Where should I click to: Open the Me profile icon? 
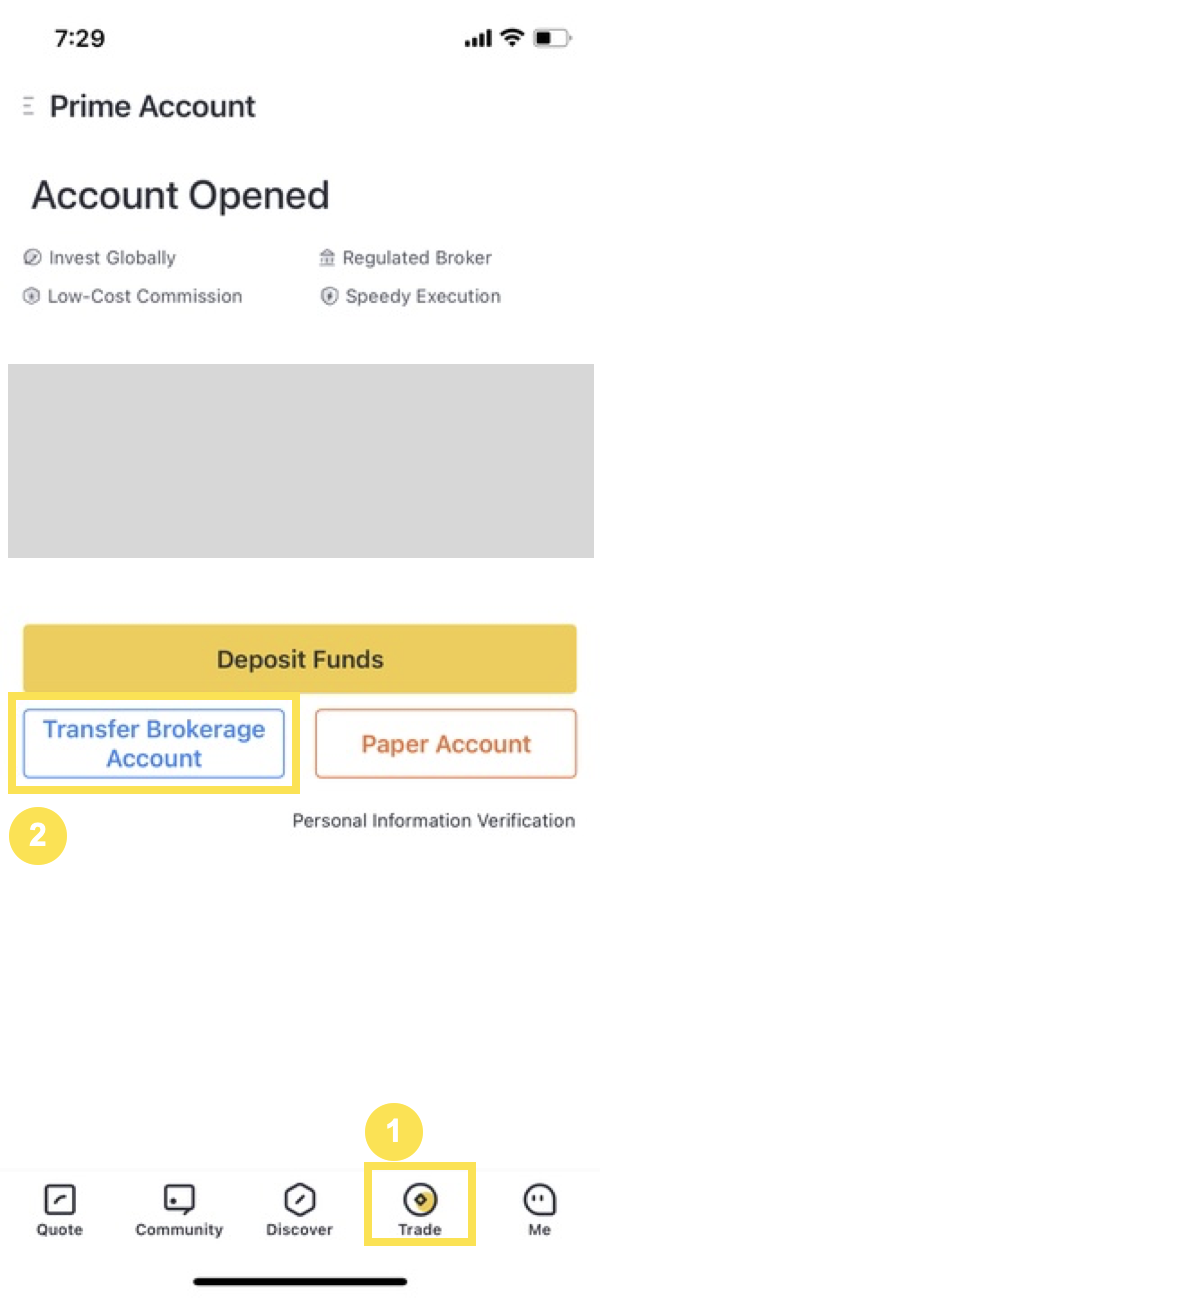pos(540,1199)
